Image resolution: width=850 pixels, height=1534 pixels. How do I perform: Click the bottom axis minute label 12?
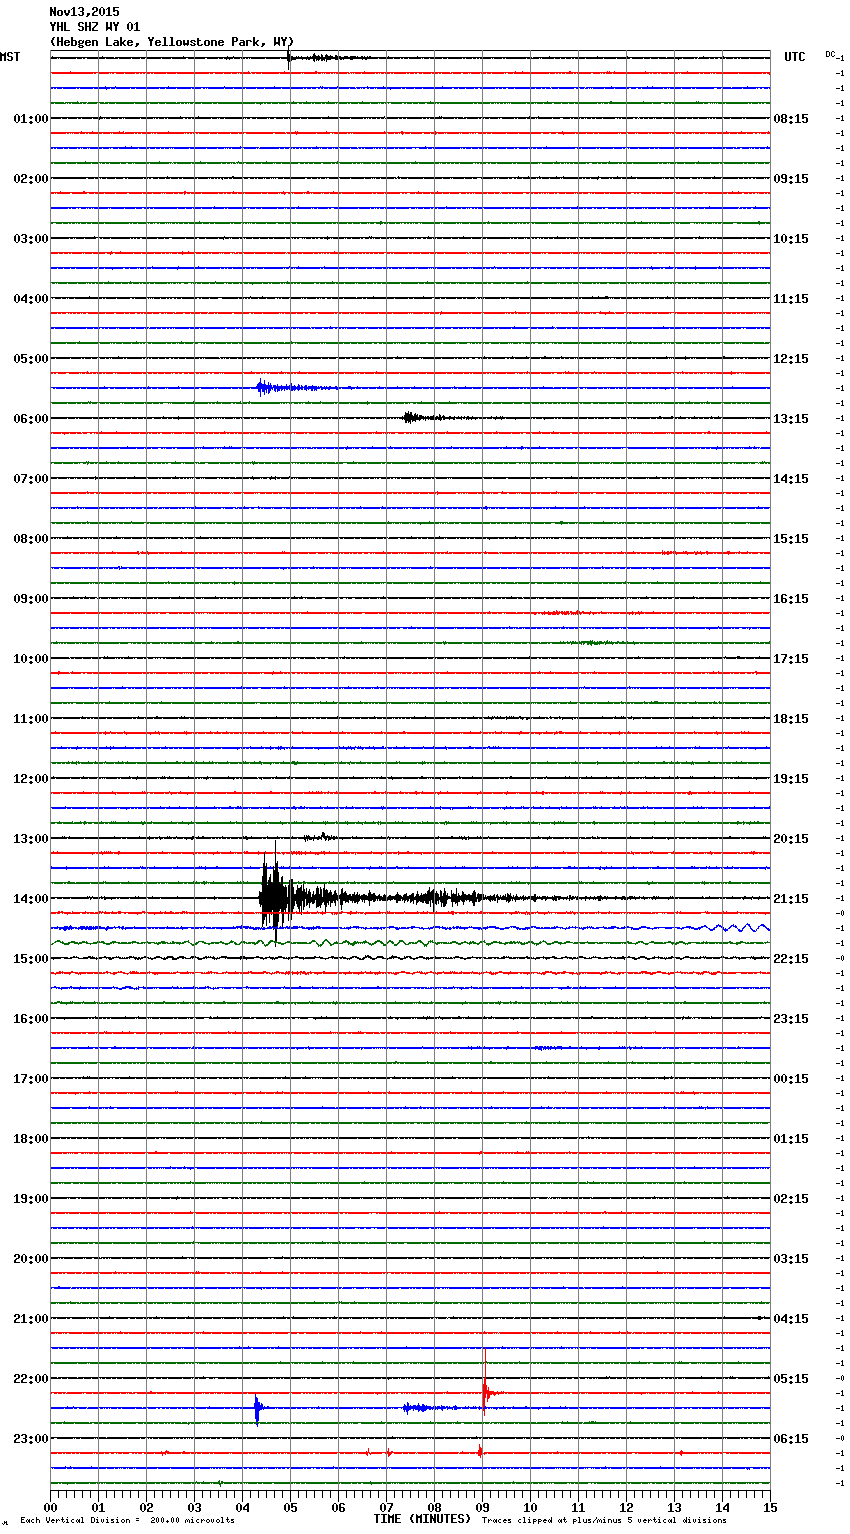click(x=626, y=1508)
